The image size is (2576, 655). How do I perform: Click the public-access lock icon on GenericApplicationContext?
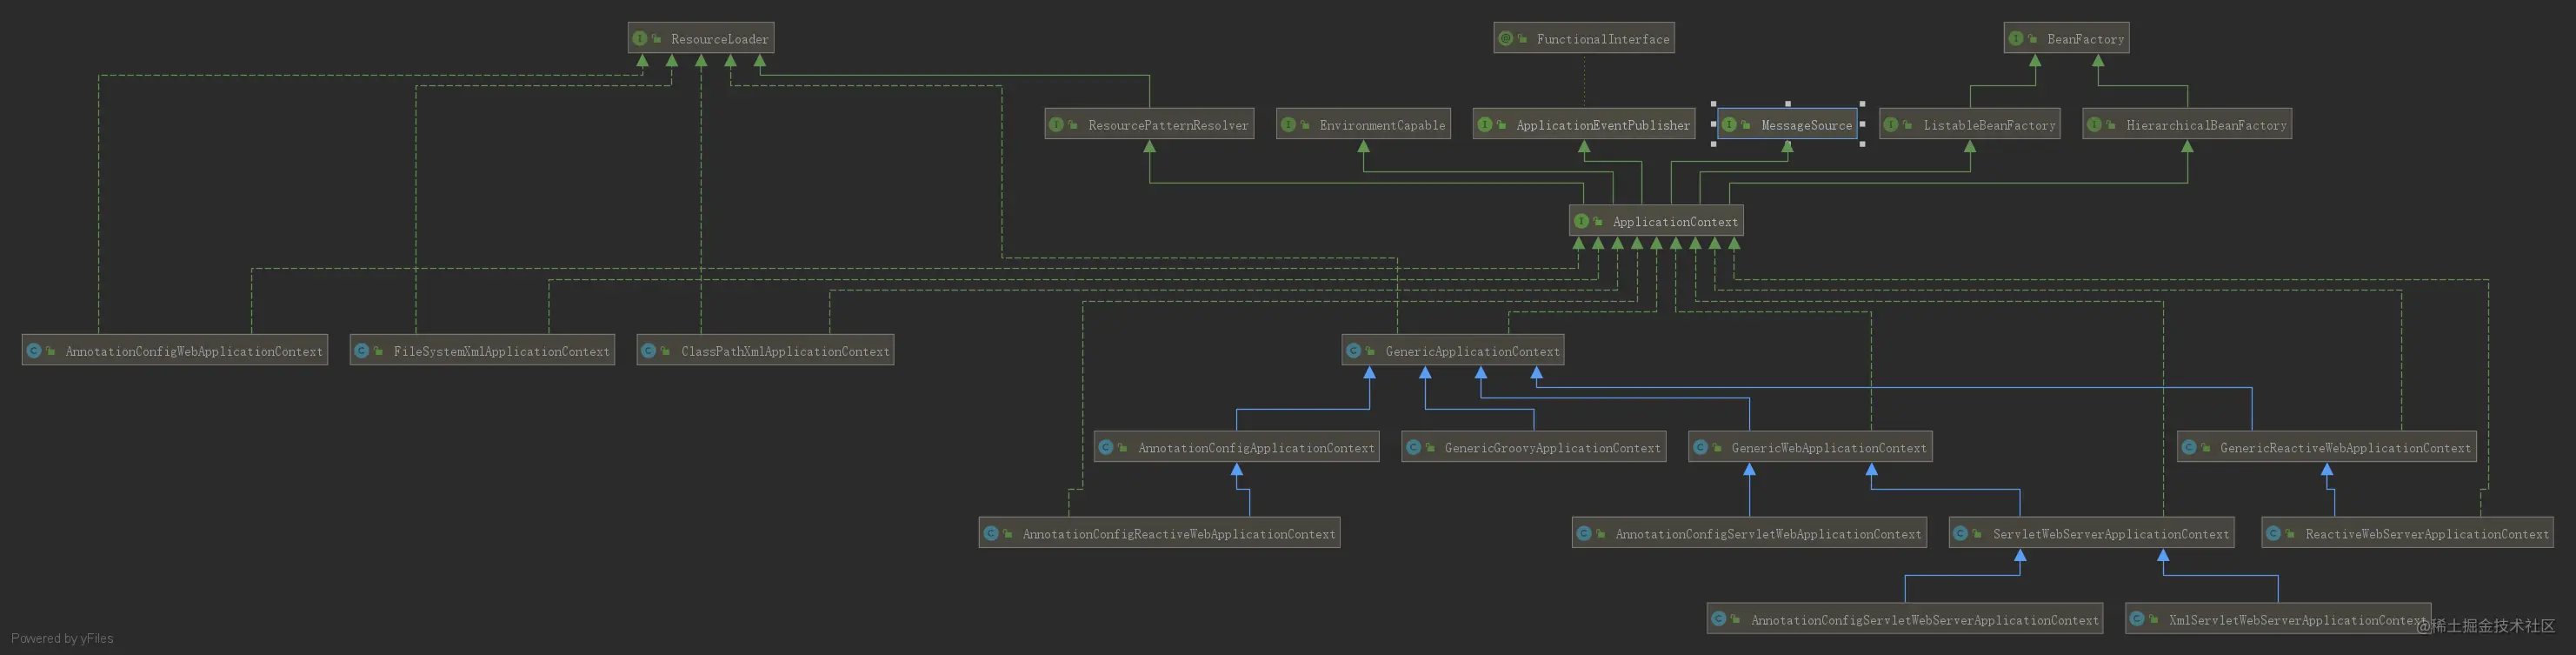pos(1371,351)
